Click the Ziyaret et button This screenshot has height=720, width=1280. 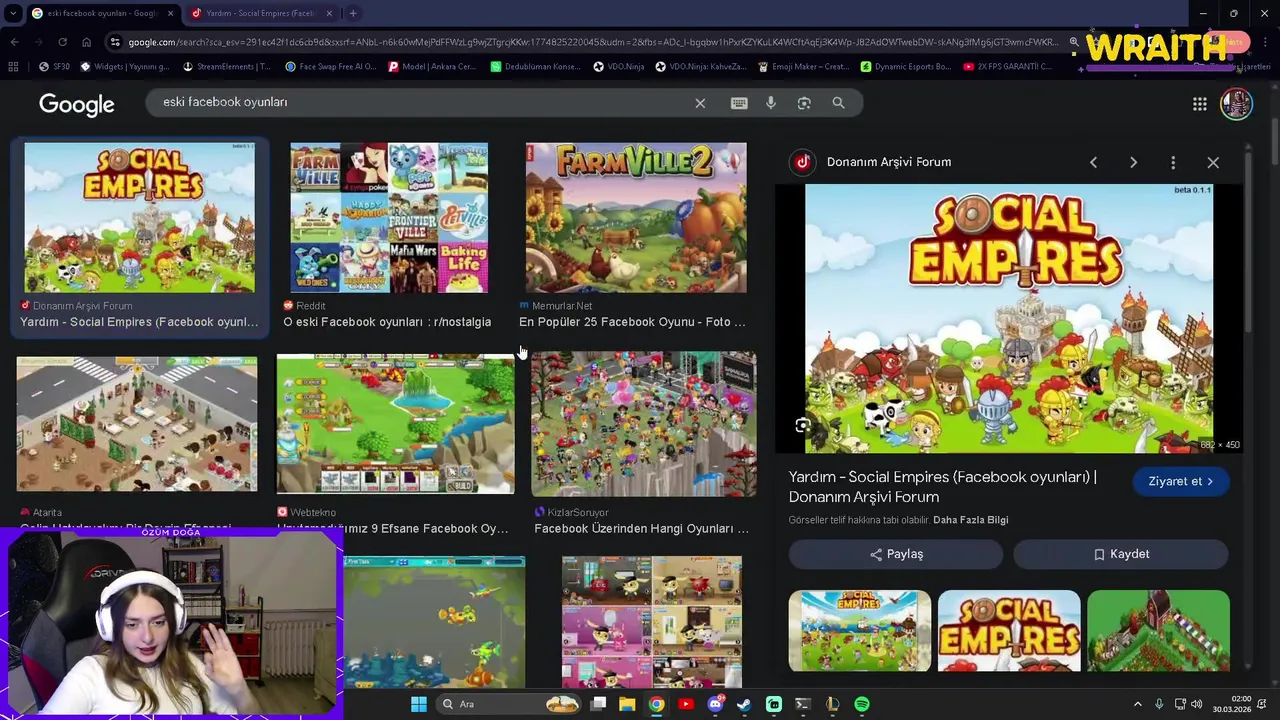(1181, 481)
